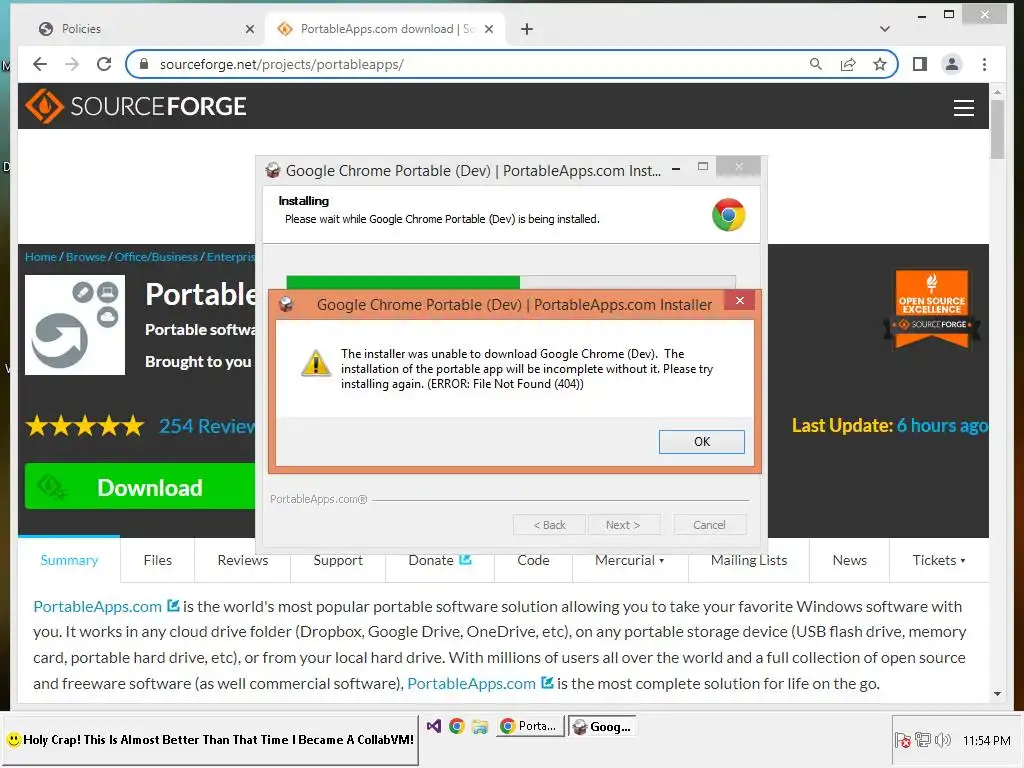Click the warning triangle icon in dialog
This screenshot has height=768, width=1024.
(x=315, y=364)
